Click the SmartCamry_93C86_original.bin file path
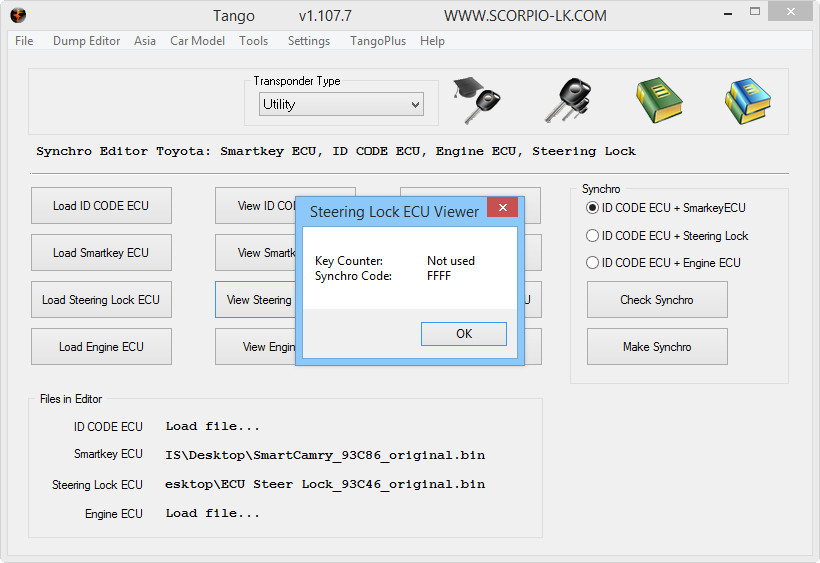The height and width of the screenshot is (563, 820). pyautogui.click(x=325, y=455)
